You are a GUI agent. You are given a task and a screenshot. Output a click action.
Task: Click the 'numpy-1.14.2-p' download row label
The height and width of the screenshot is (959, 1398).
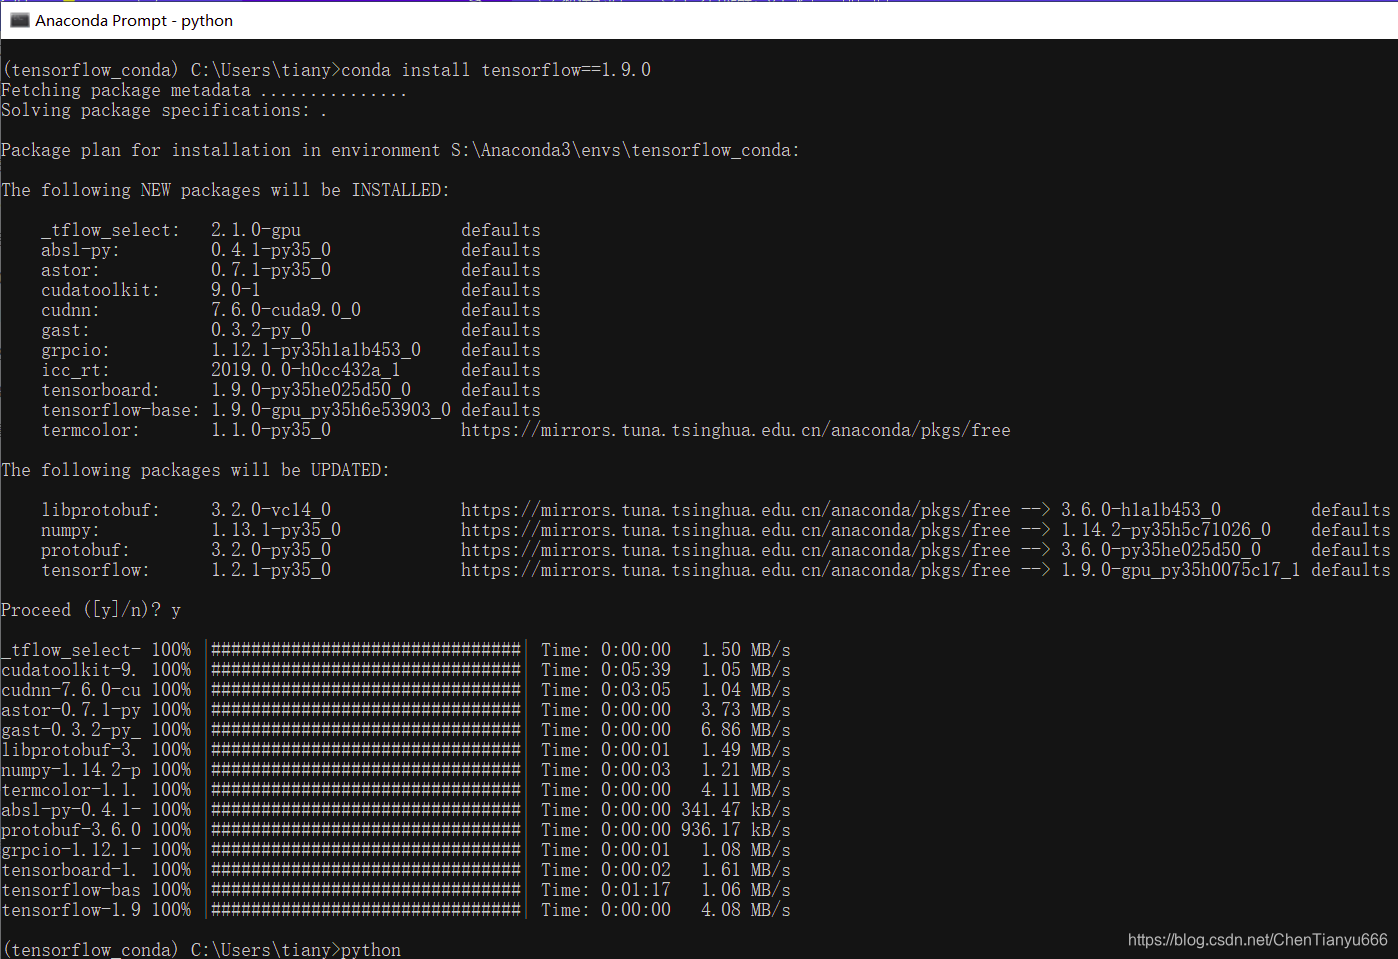click(70, 770)
